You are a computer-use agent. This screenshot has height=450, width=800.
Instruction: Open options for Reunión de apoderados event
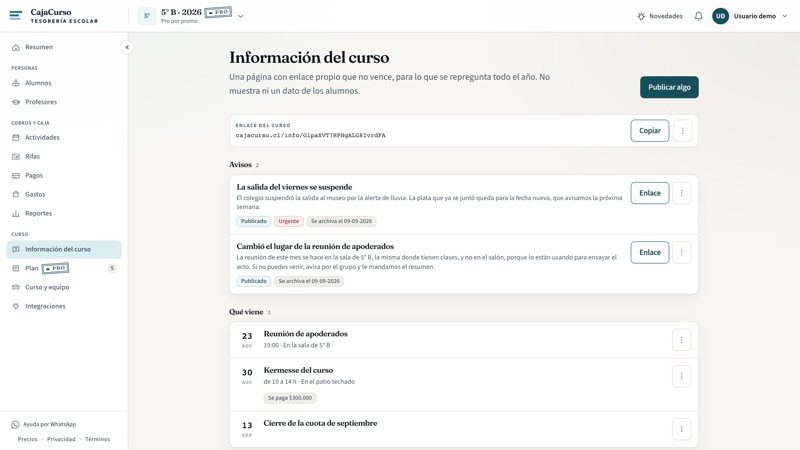pos(681,340)
